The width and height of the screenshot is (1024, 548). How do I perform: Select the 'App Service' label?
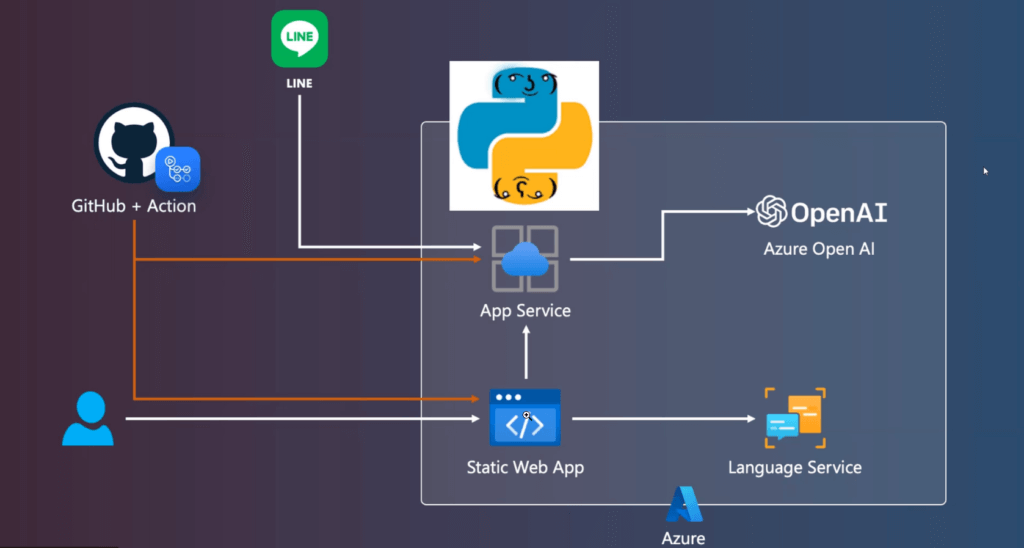point(526,310)
